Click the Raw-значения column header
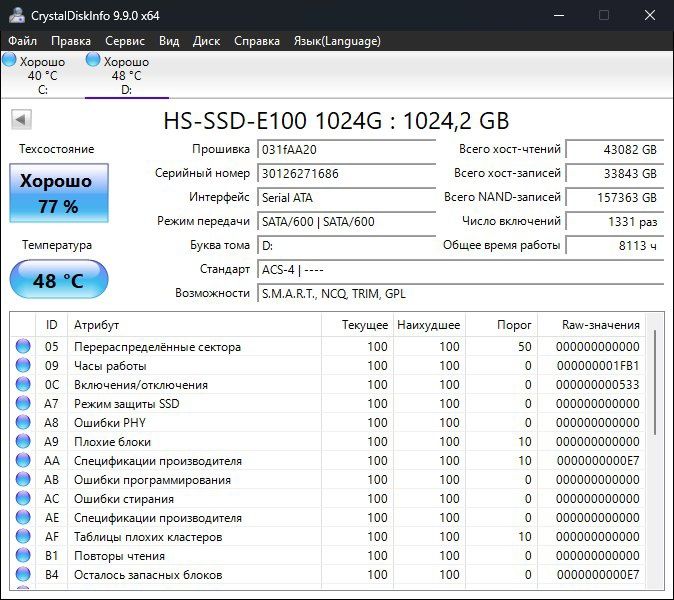Image resolution: width=674 pixels, height=600 pixels. [x=591, y=325]
